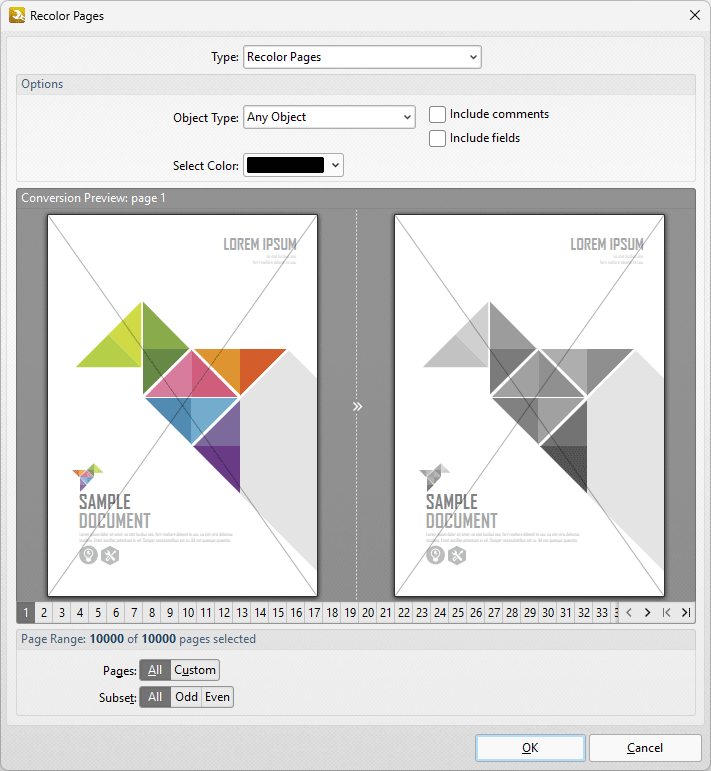The width and height of the screenshot is (711, 771).
Task: Select preview page 20 tab
Action: coord(368,613)
